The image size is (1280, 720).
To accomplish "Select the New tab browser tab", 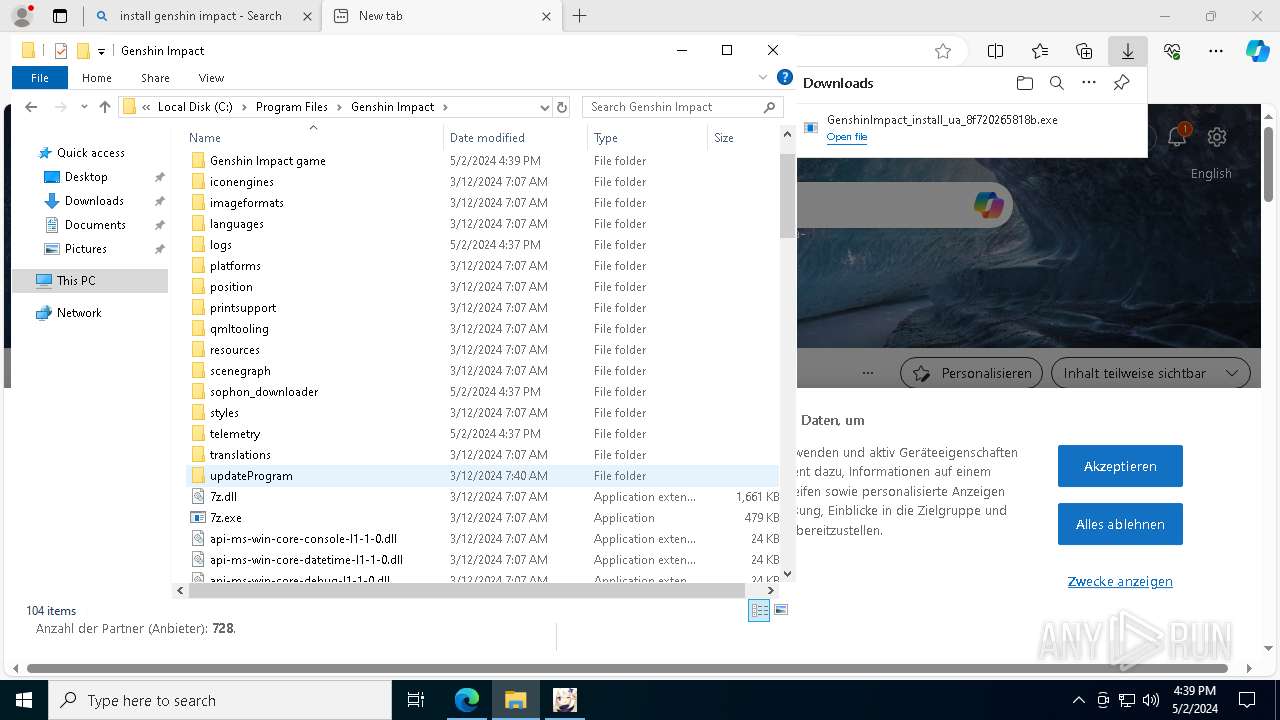I will (444, 16).
